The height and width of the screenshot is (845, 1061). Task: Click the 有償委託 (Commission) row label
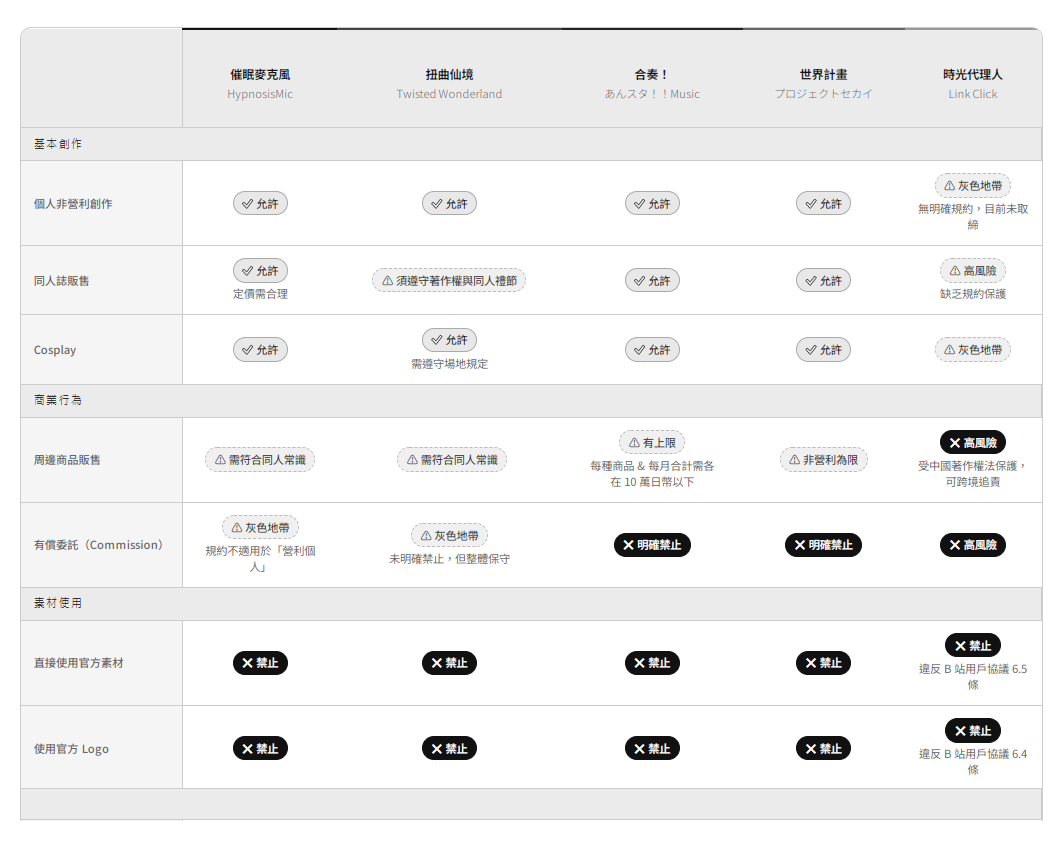tap(98, 545)
